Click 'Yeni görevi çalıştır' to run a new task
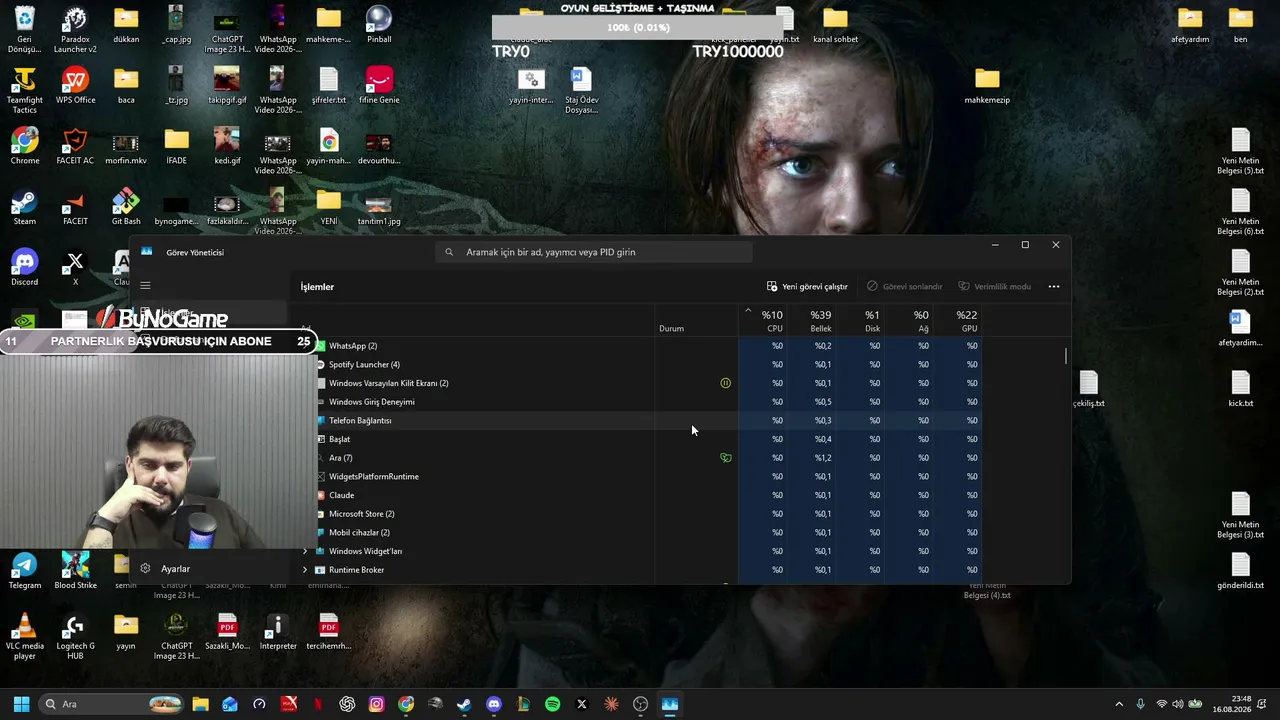The image size is (1280, 720). tap(807, 286)
